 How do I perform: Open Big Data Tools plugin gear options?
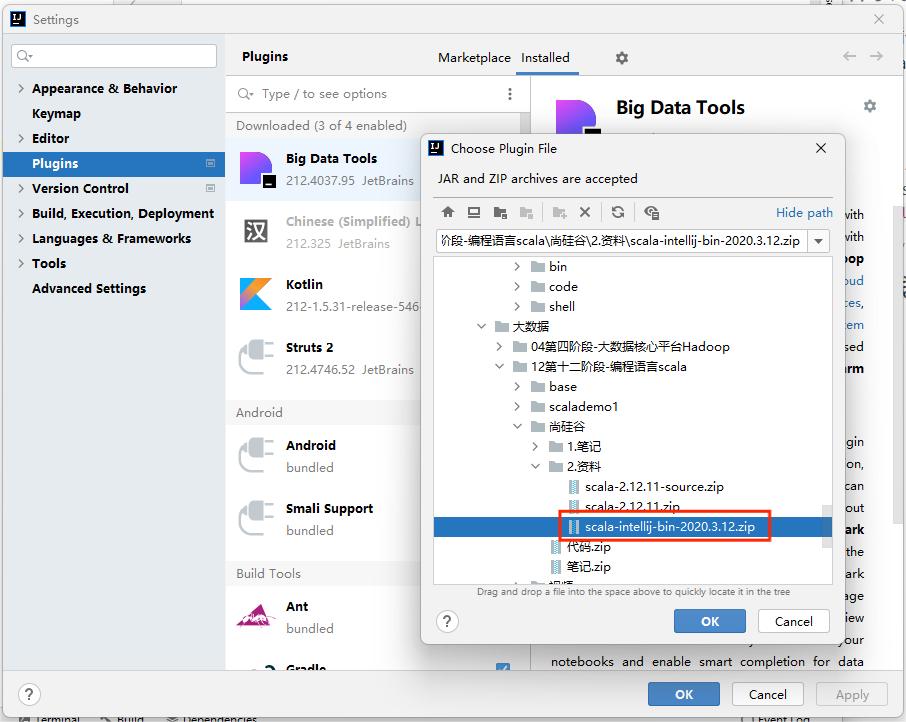(870, 106)
